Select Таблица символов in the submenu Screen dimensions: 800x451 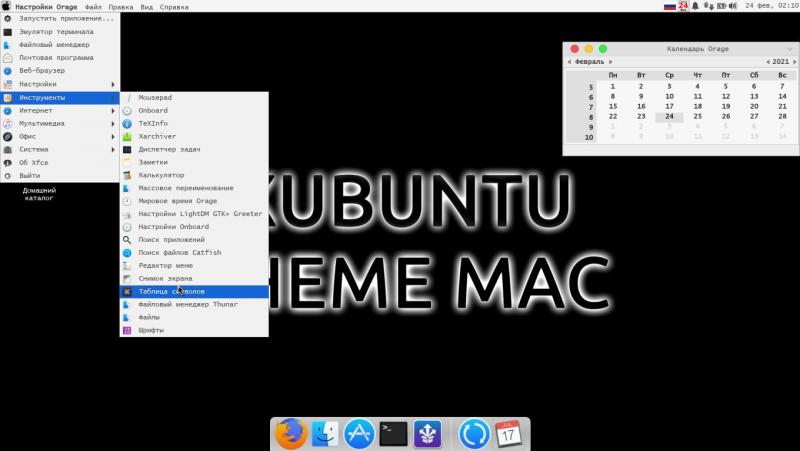click(194, 291)
